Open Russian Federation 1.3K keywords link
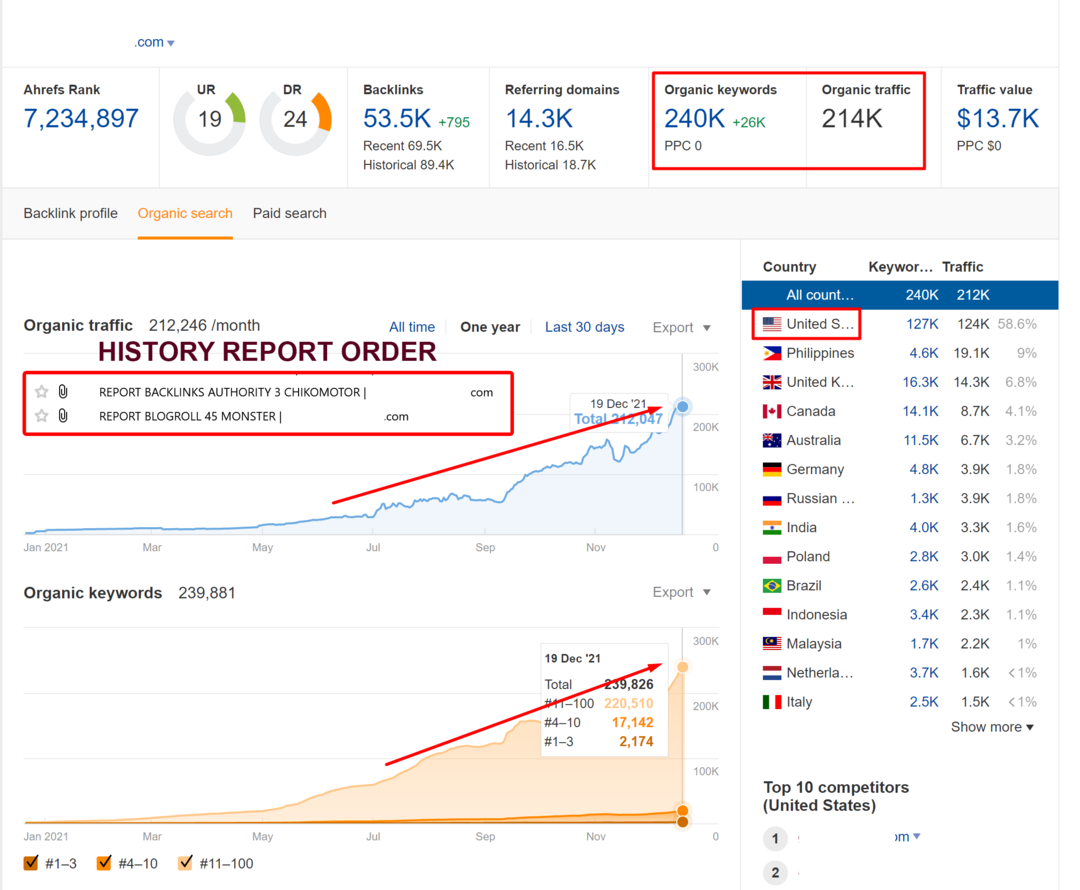 [x=924, y=499]
